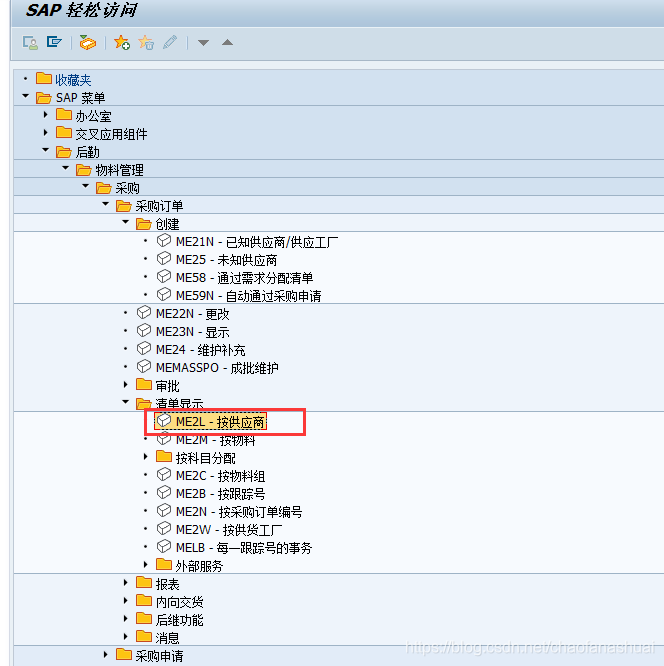The height and width of the screenshot is (666, 664).
Task: Select ME22N - 更改 transaction
Action: click(192, 314)
